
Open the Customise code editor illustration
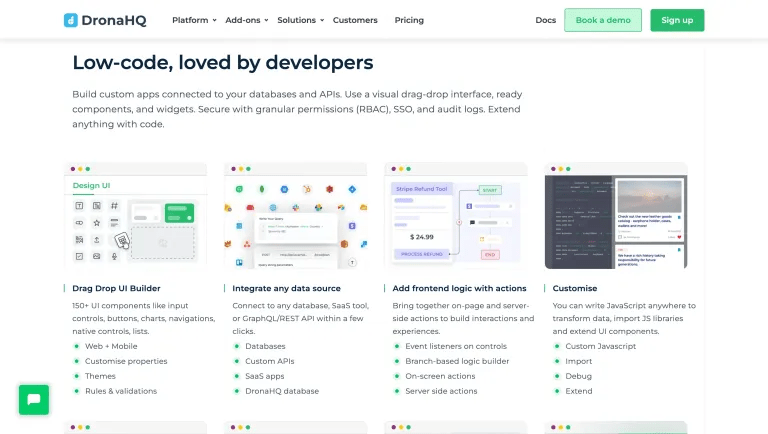[616, 216]
